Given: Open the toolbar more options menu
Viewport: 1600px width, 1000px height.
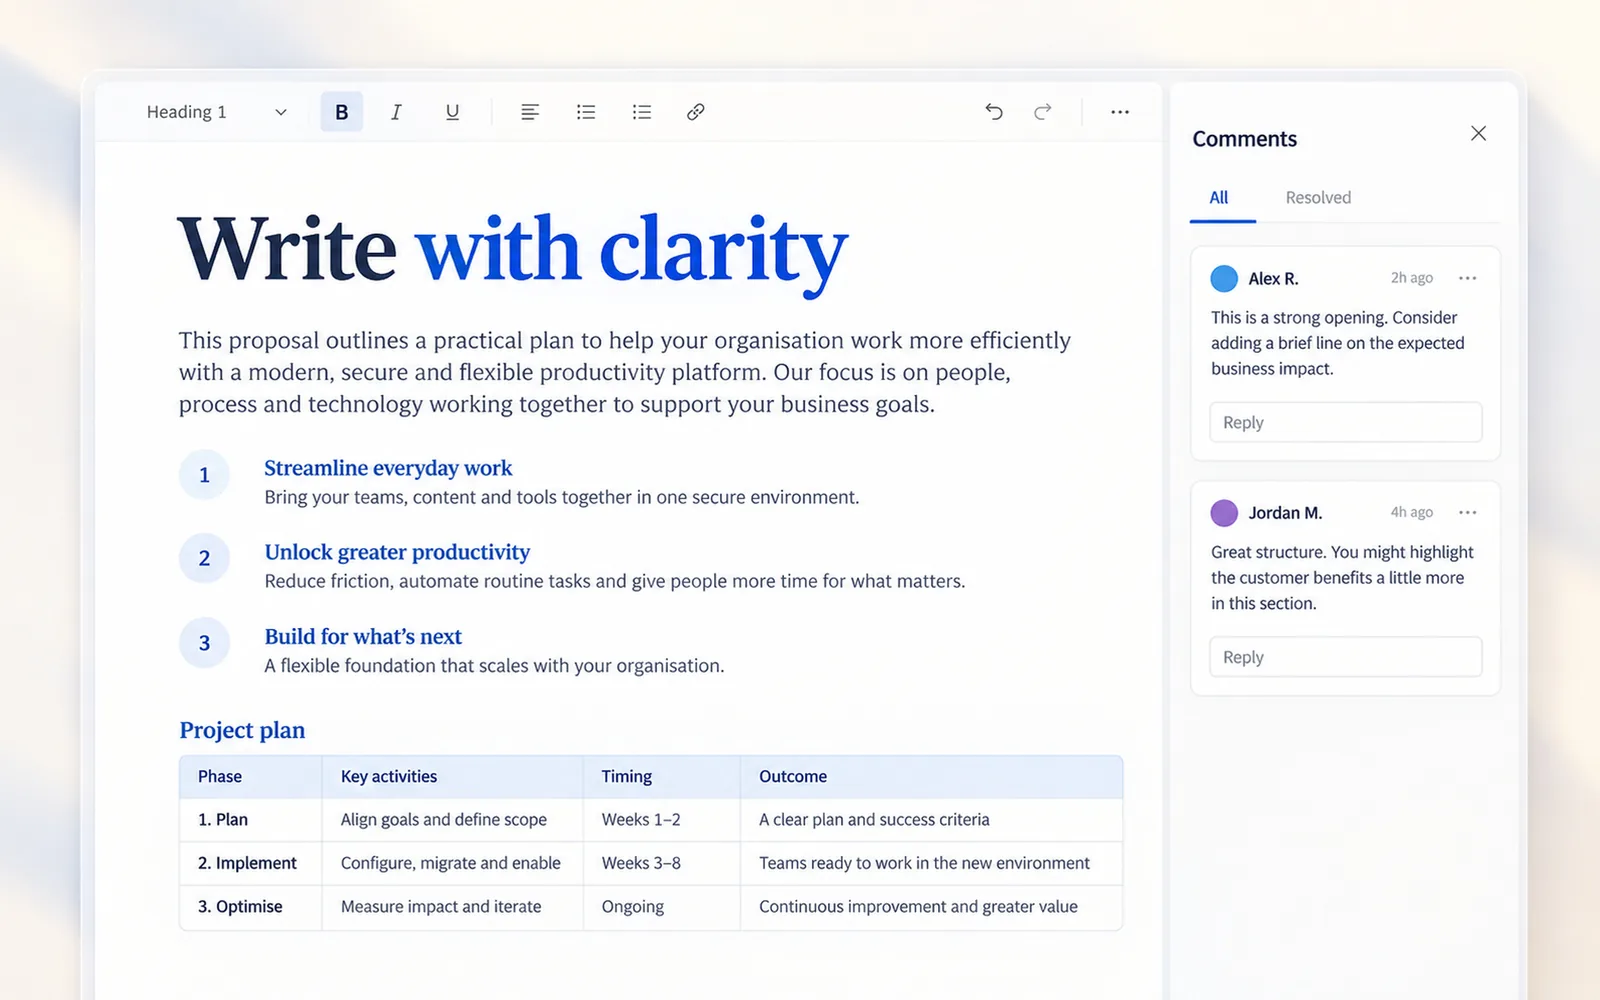Looking at the screenshot, I should click(1120, 112).
